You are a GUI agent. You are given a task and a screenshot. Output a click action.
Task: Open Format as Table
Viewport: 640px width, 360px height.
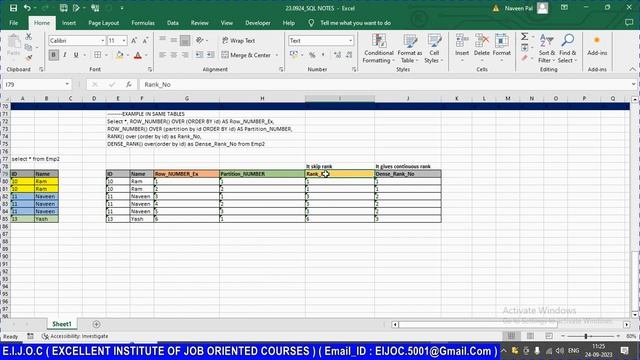(x=409, y=49)
